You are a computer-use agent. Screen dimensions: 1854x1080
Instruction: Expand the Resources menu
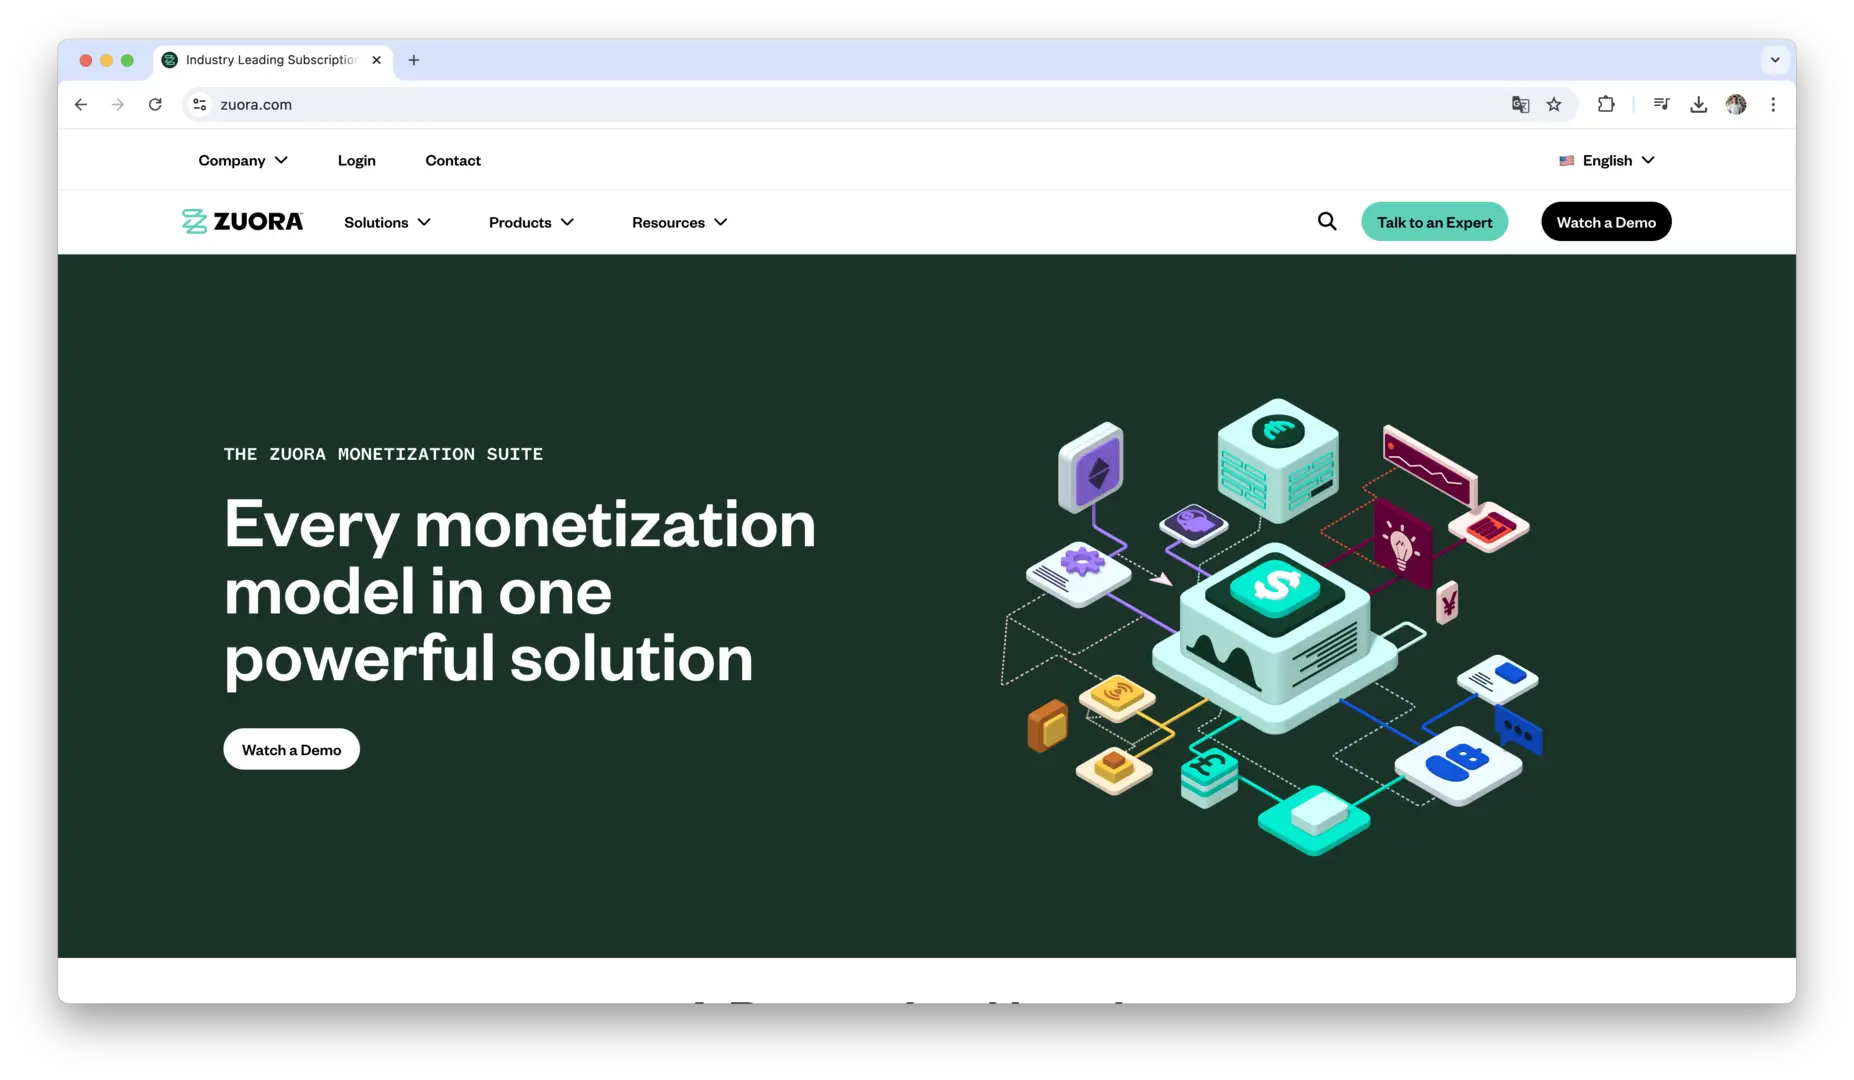point(680,222)
